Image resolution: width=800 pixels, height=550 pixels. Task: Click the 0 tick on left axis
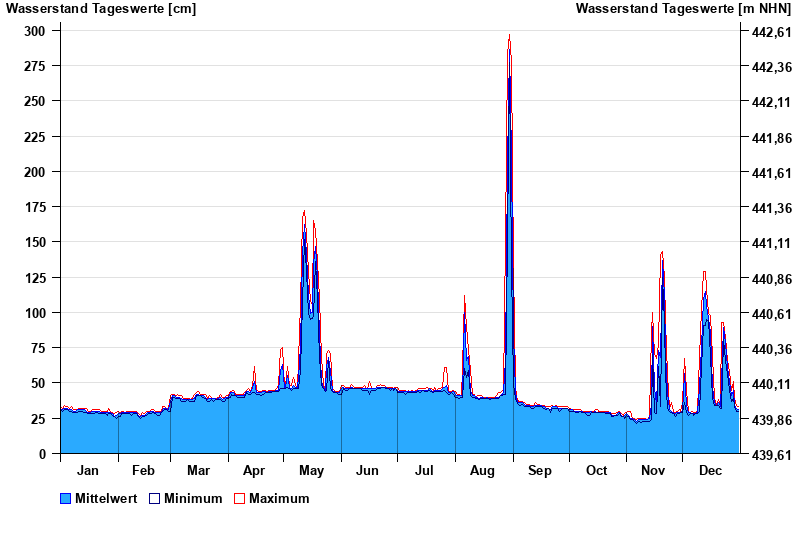pos(42,454)
